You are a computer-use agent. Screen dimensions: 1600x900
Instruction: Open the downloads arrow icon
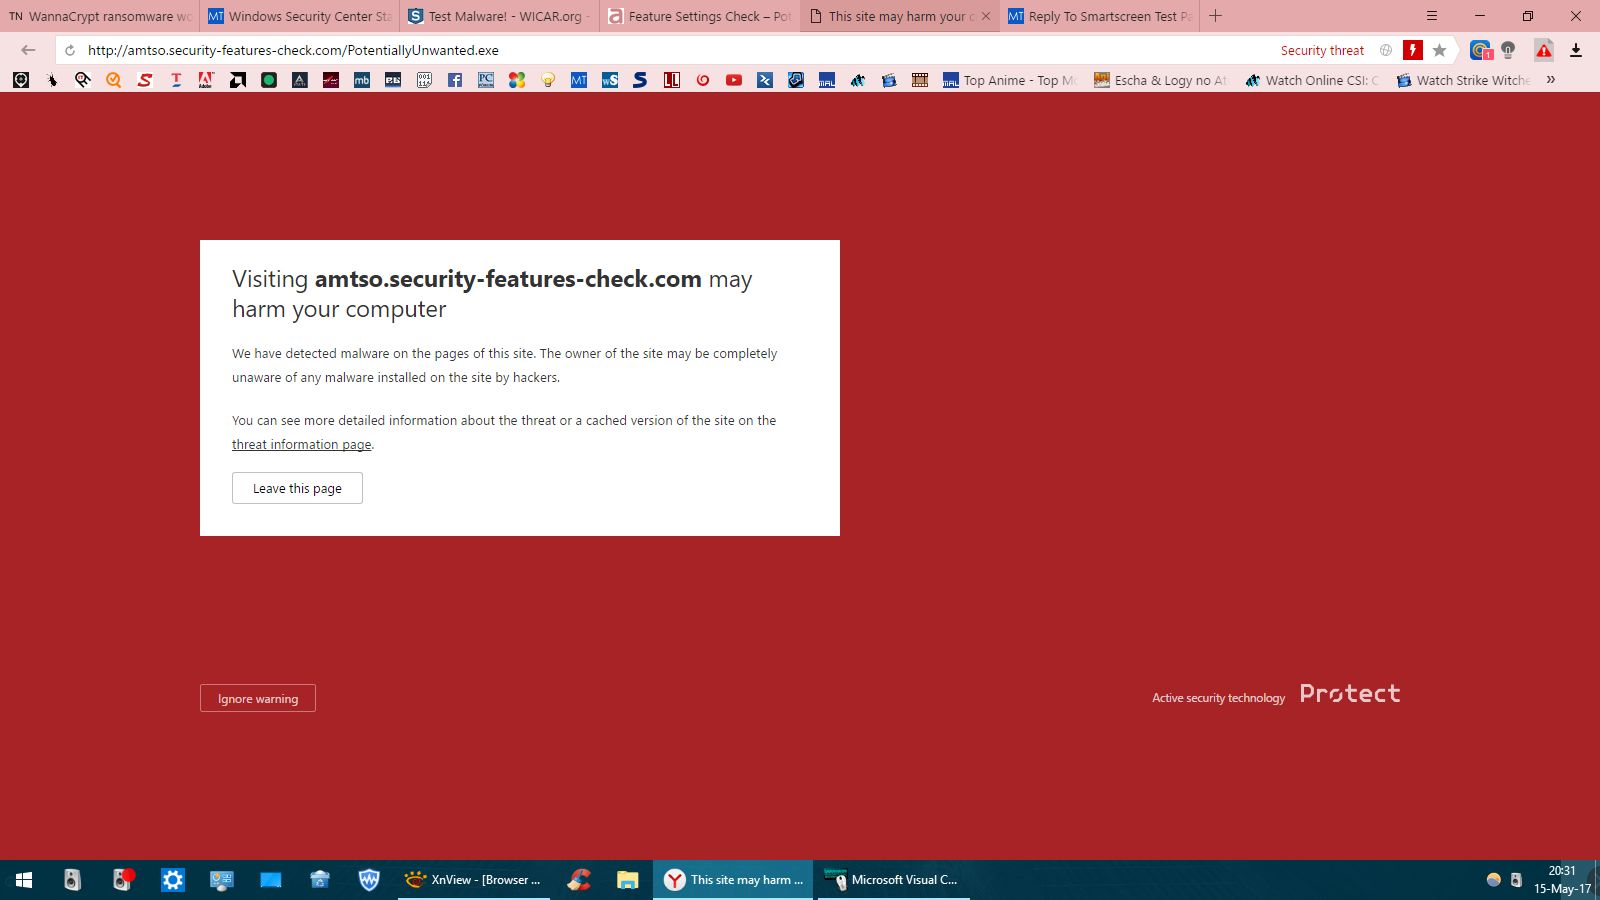click(x=1576, y=50)
